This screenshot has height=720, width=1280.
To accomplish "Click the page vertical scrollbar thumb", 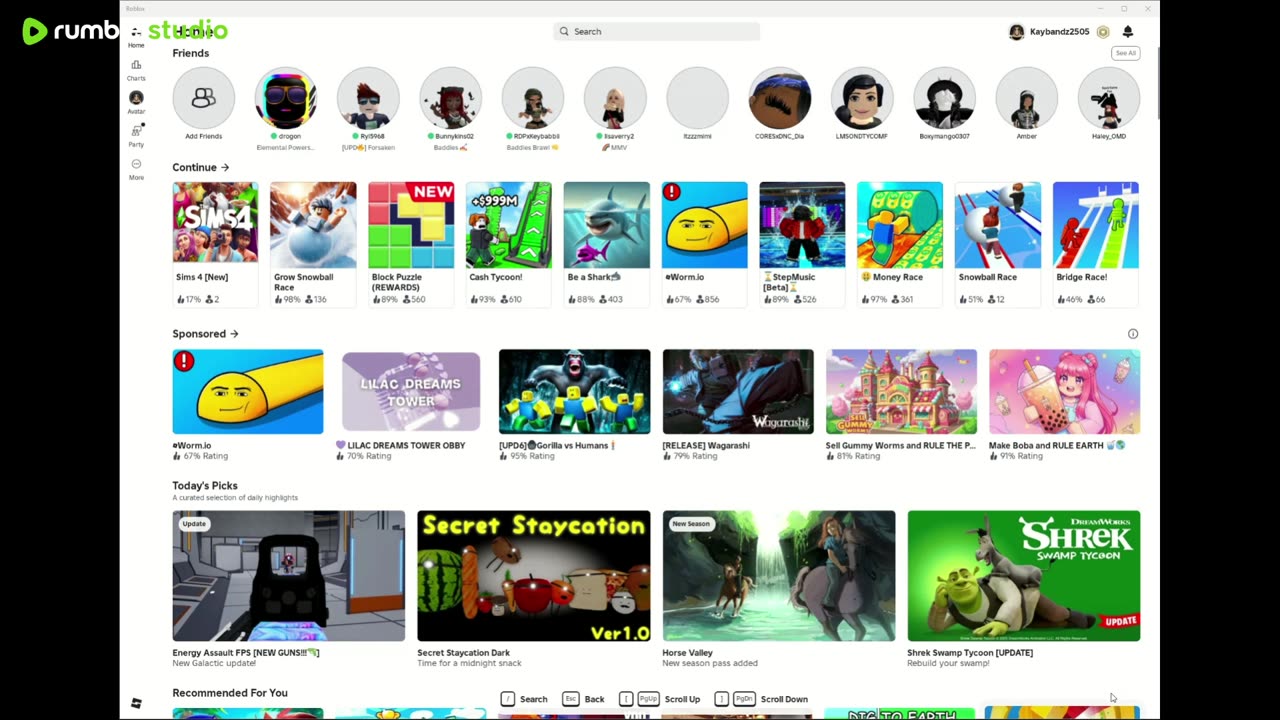I will pos(1157,82).
